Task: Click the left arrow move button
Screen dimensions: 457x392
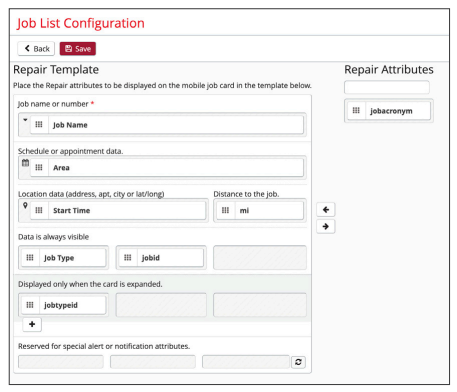Action: (326, 210)
